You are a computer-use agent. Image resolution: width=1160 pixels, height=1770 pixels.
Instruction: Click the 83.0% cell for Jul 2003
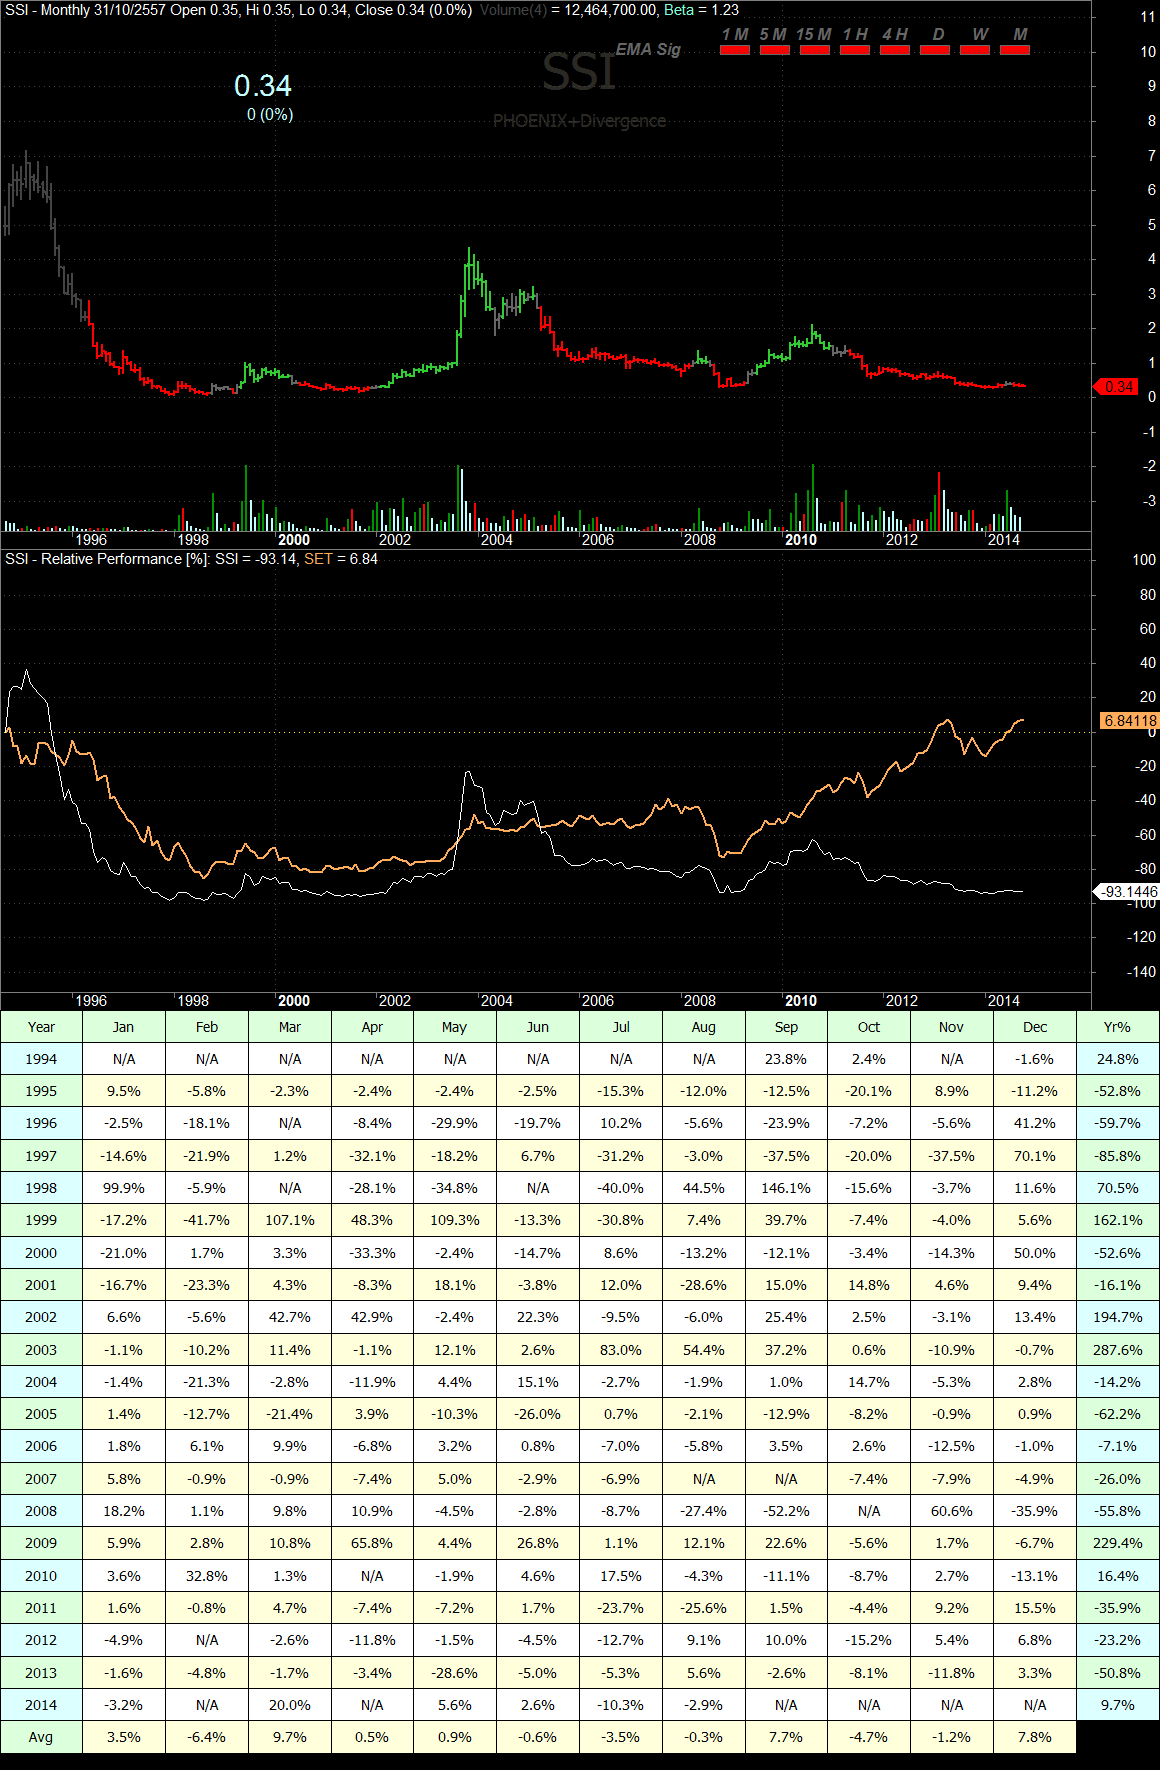(x=621, y=1350)
